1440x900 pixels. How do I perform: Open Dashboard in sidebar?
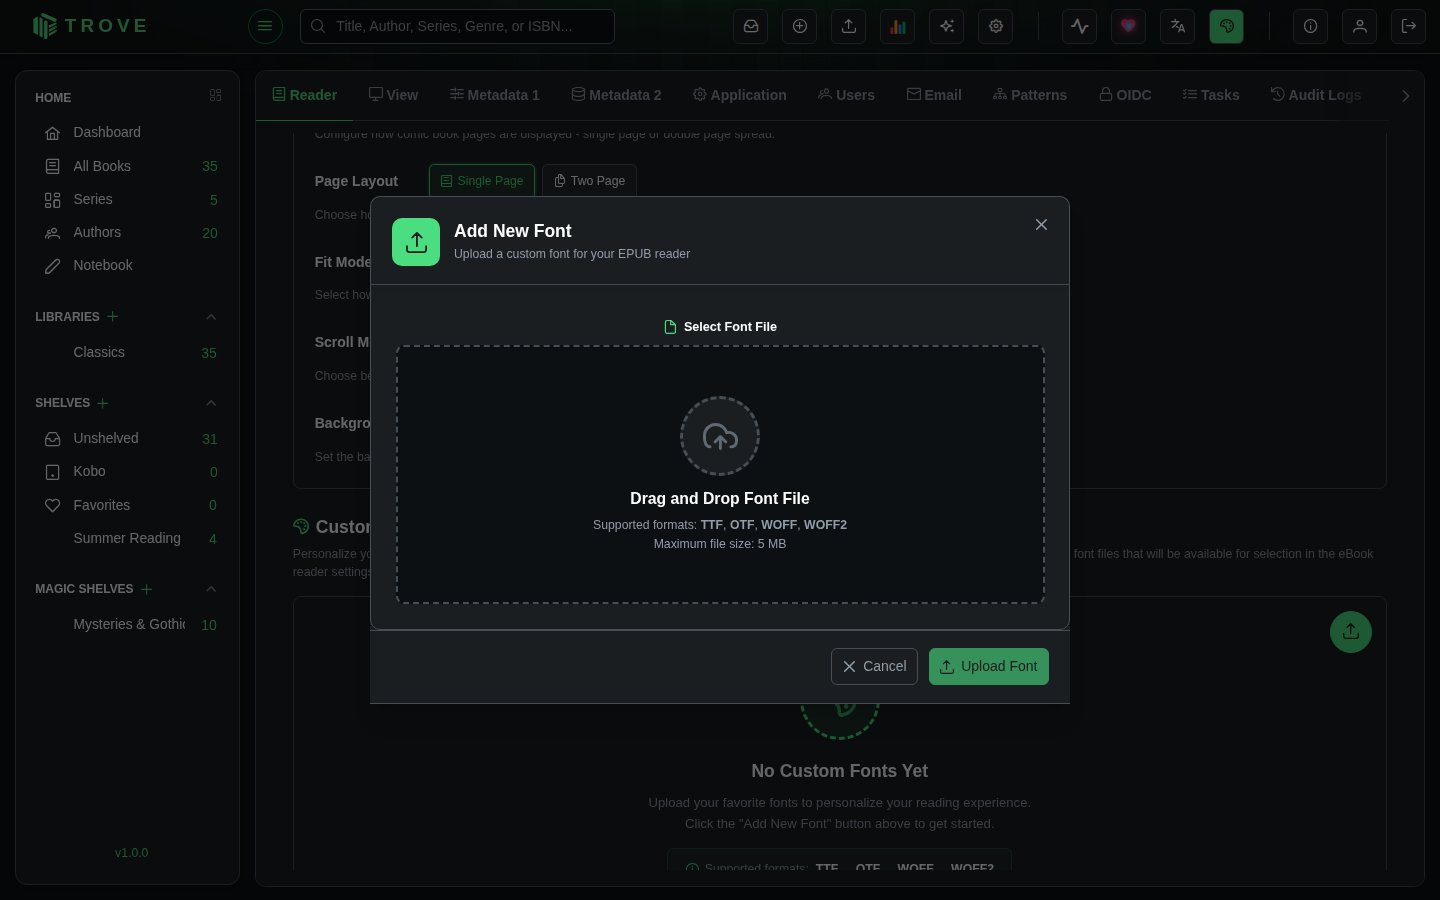(x=128, y=132)
